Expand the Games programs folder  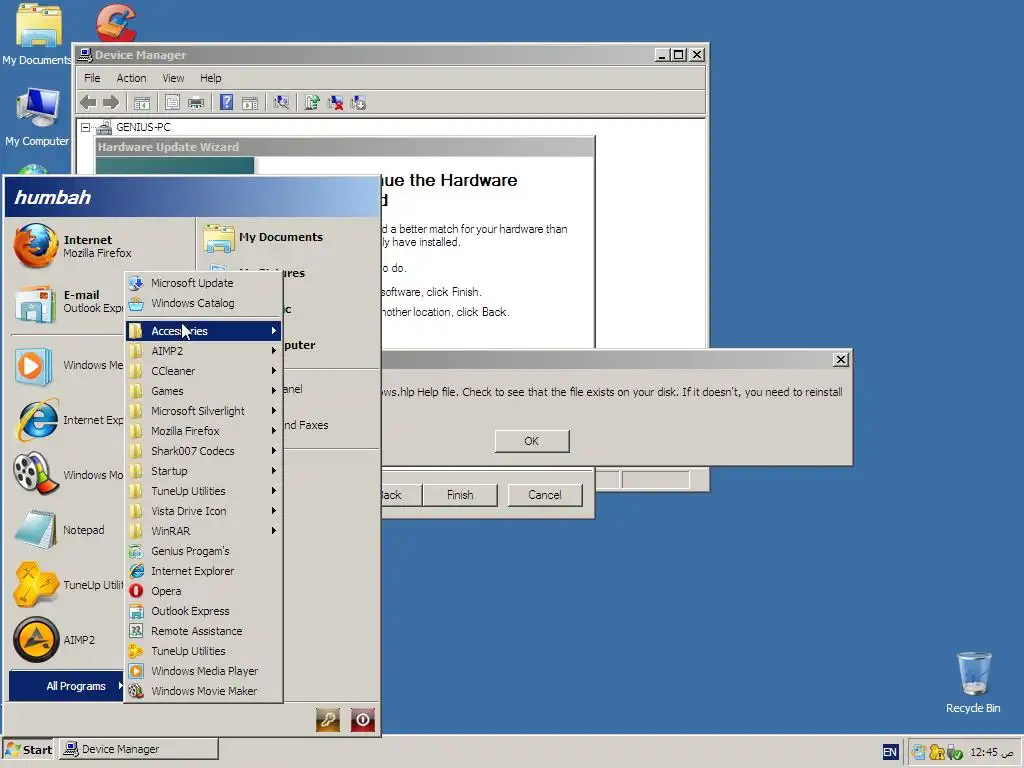point(204,391)
